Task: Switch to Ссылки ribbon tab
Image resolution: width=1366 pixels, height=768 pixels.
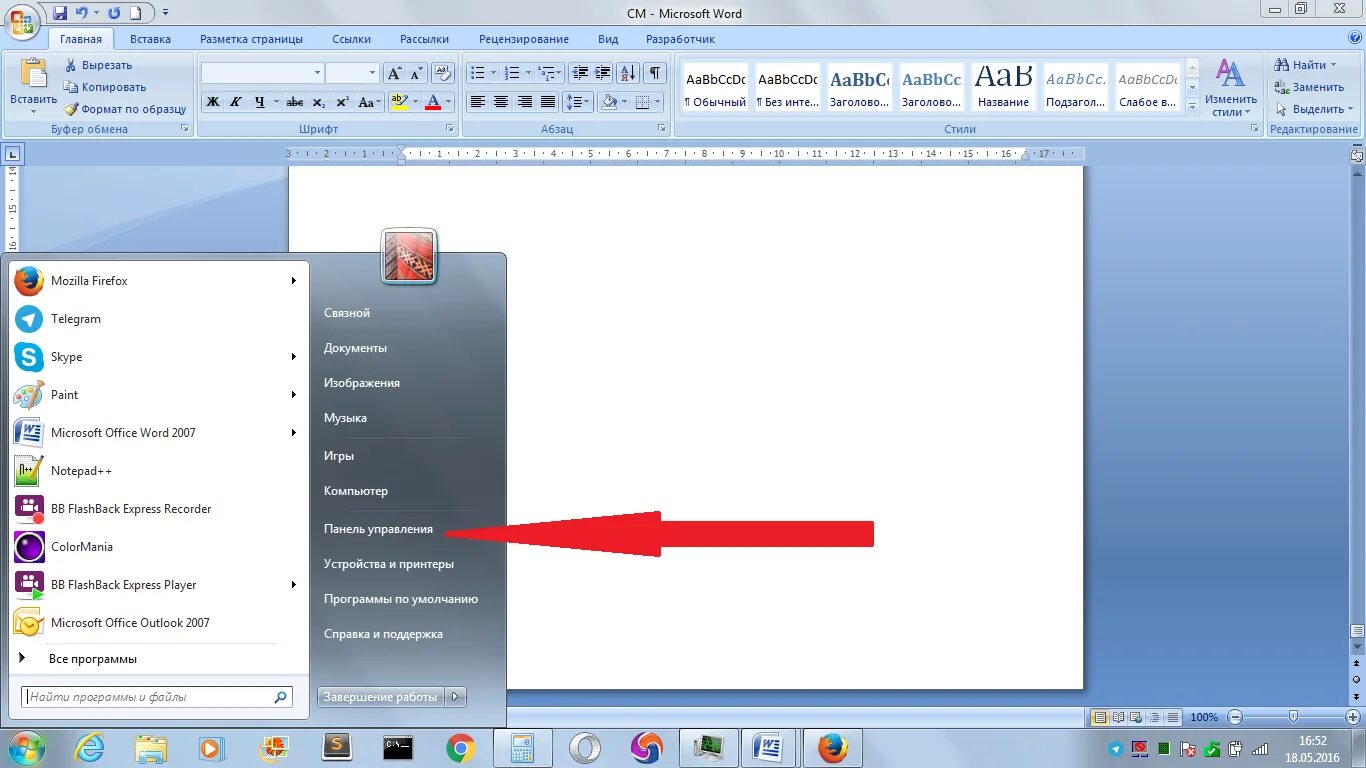Action: coord(352,39)
